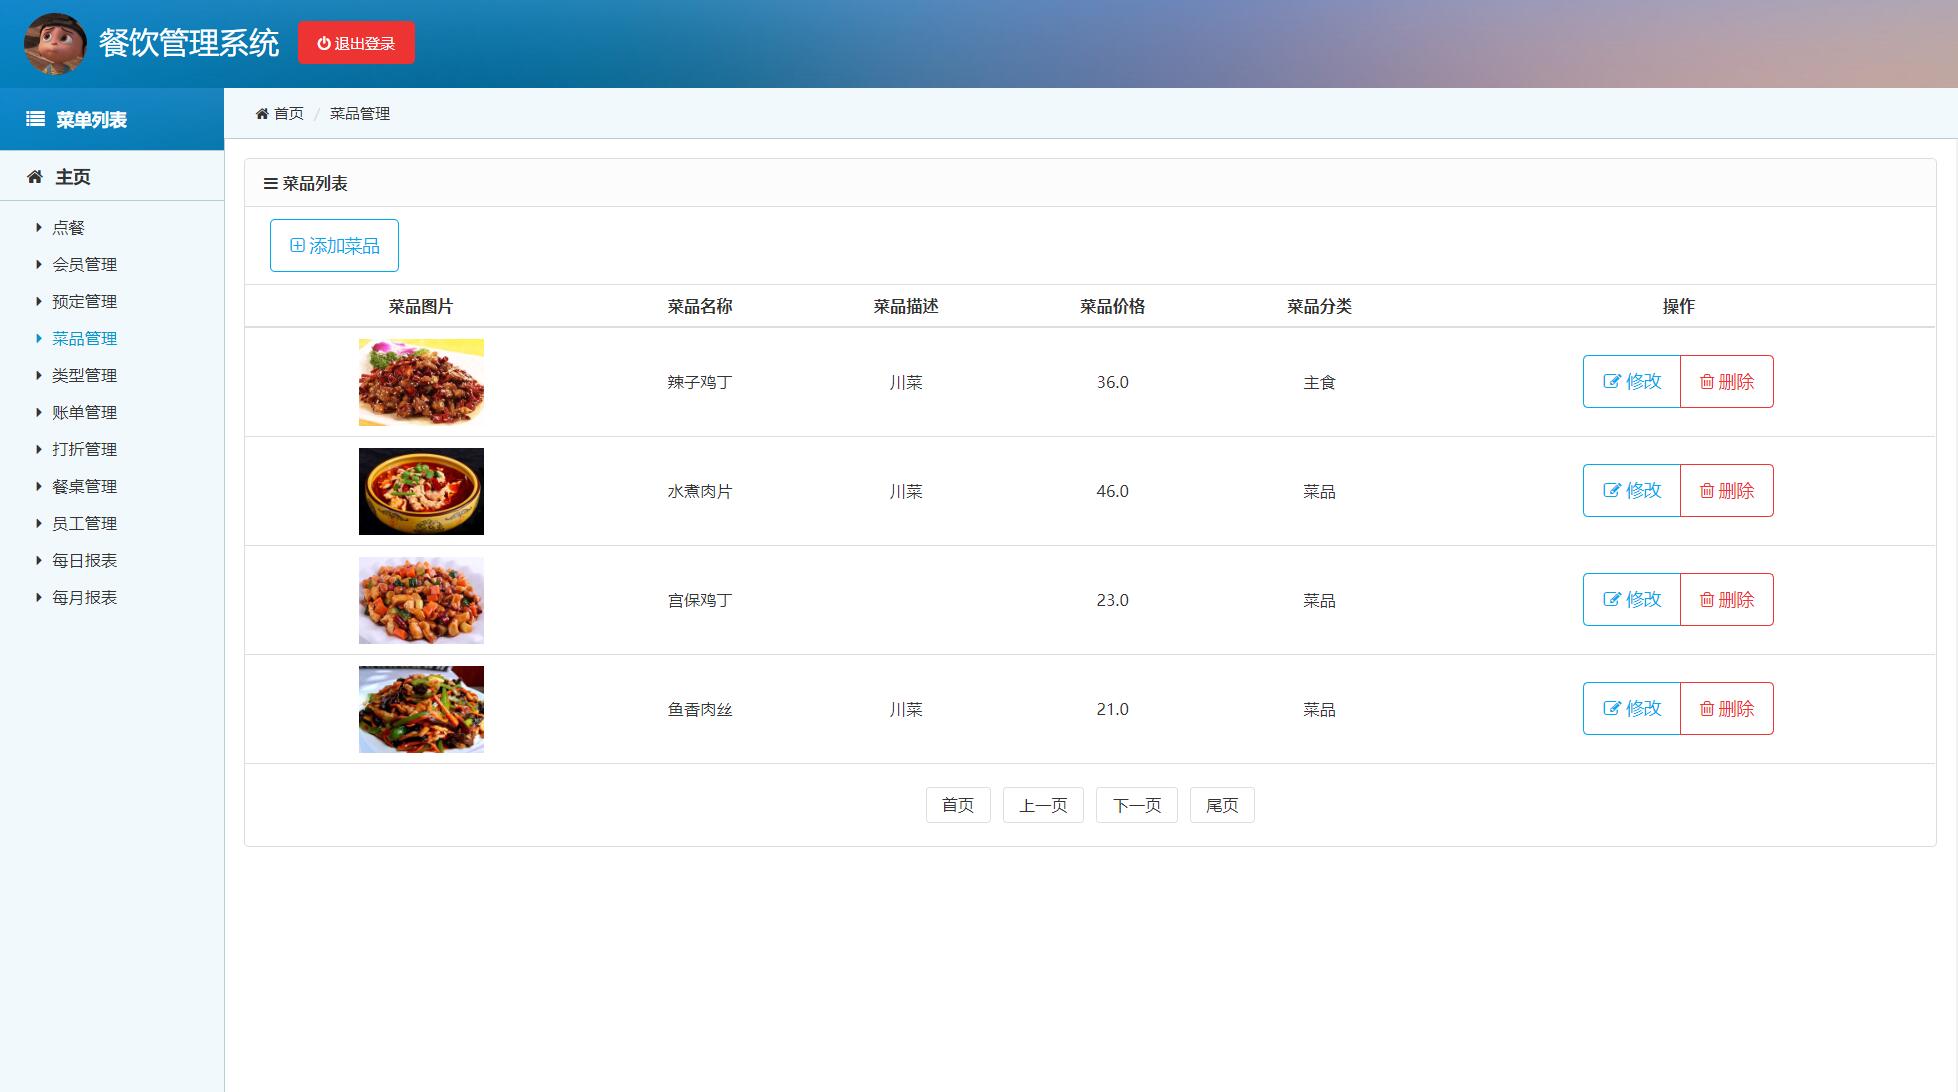1958x1092 pixels.
Task: Click edit icon for 辣子鸡丁 row
Action: point(1611,381)
